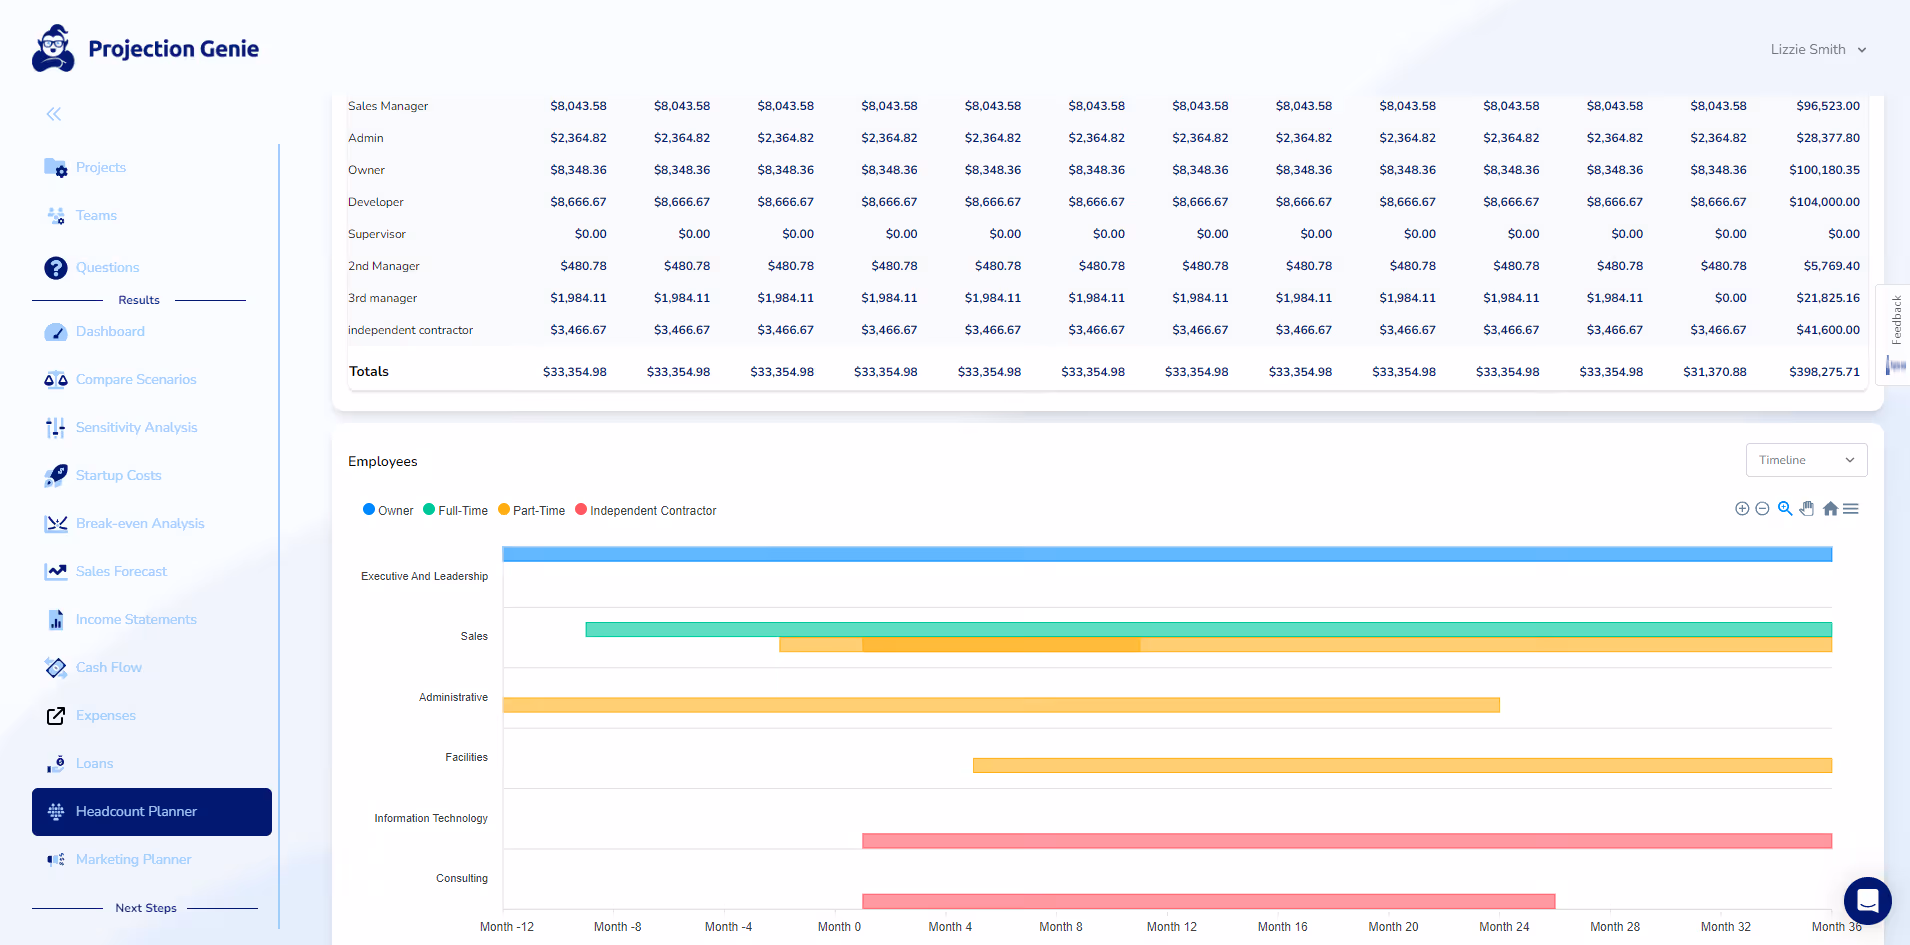Open Startup Costs page
Screen dimensions: 1910x945
118,475
